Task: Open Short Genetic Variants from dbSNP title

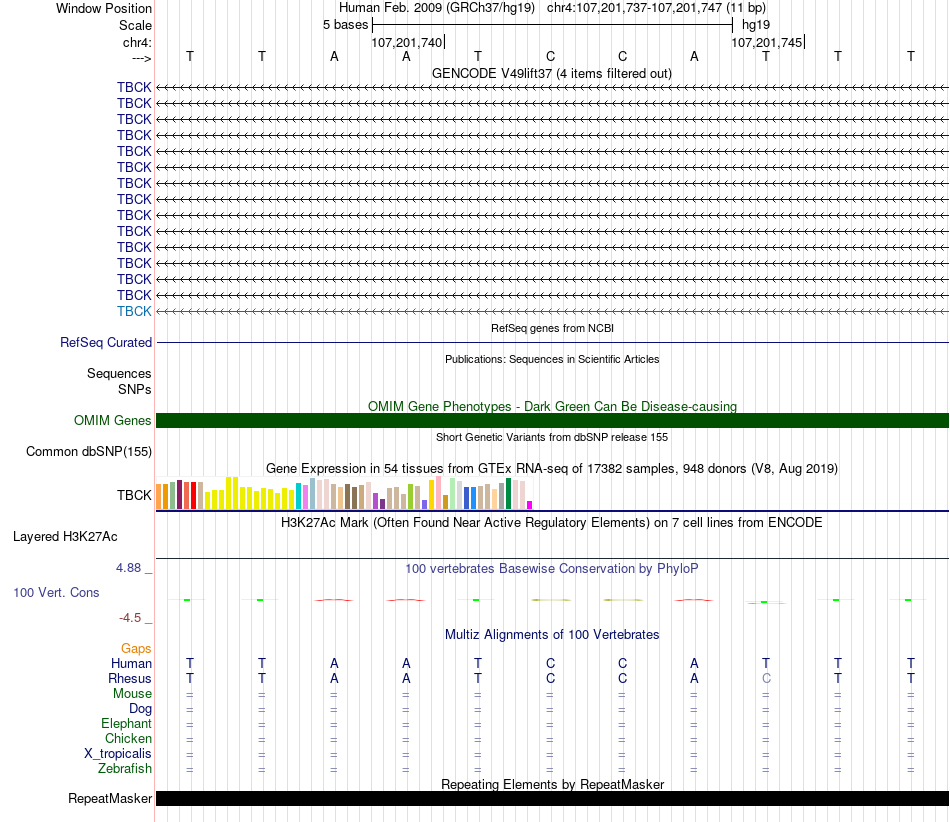Action: click(x=552, y=437)
